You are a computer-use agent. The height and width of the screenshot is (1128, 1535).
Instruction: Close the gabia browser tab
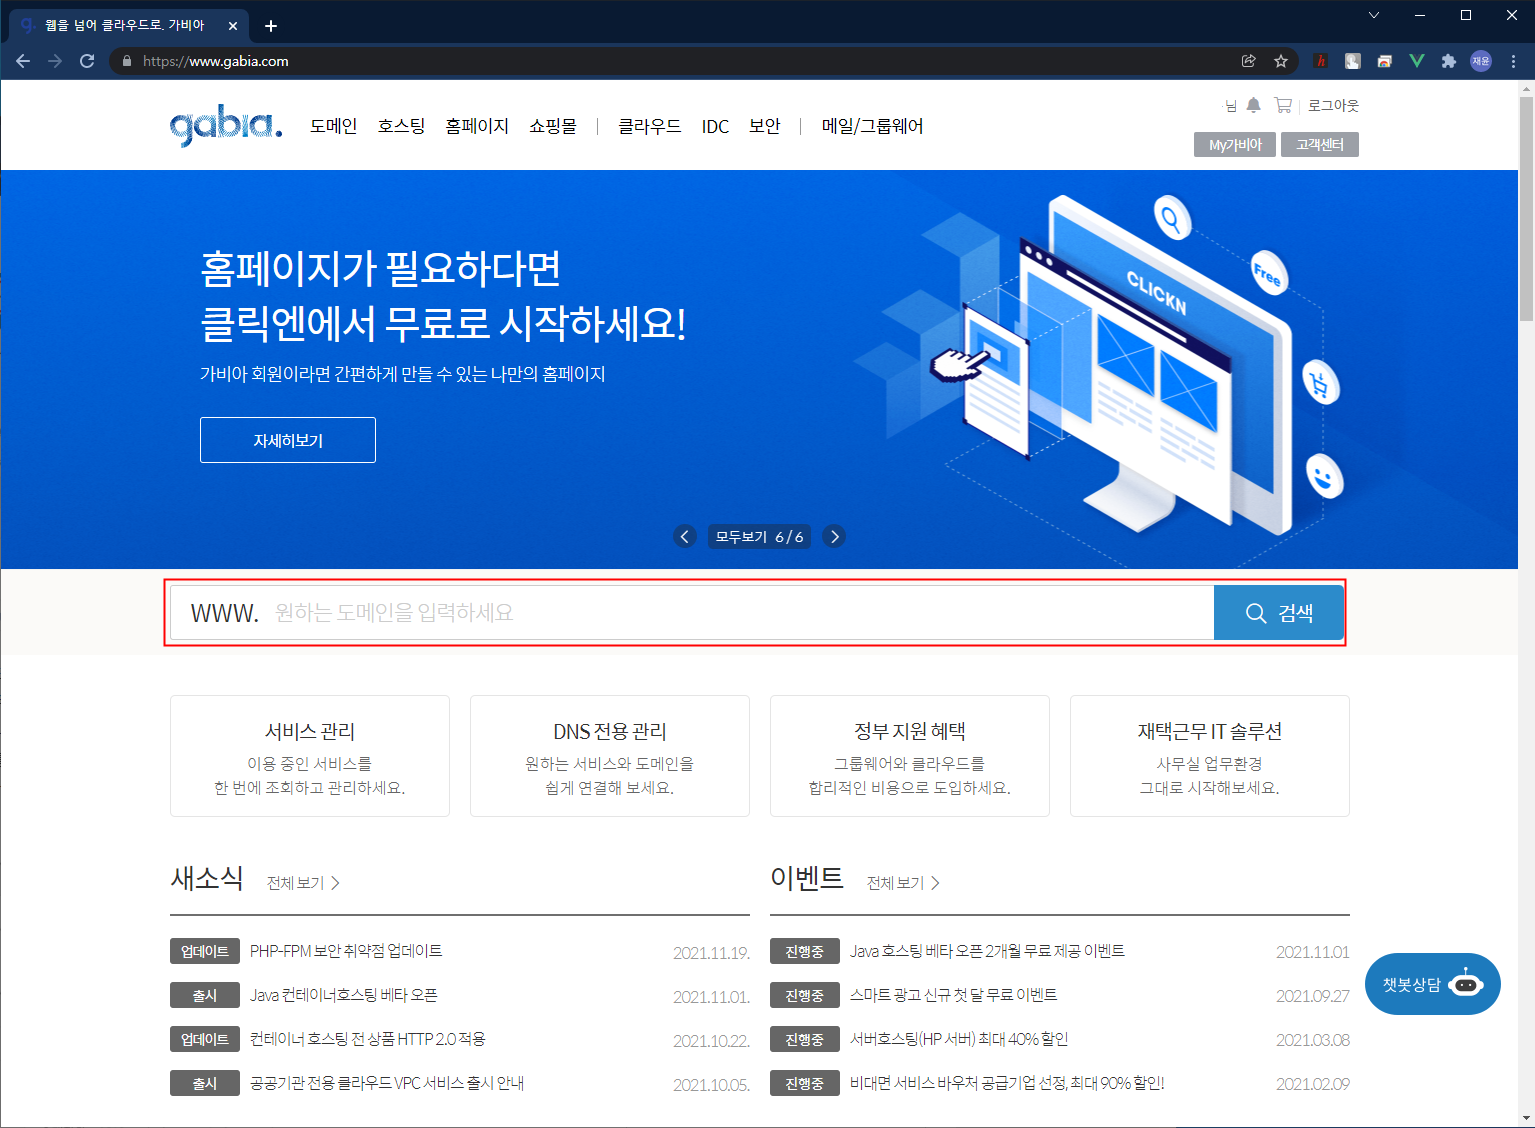(x=233, y=26)
